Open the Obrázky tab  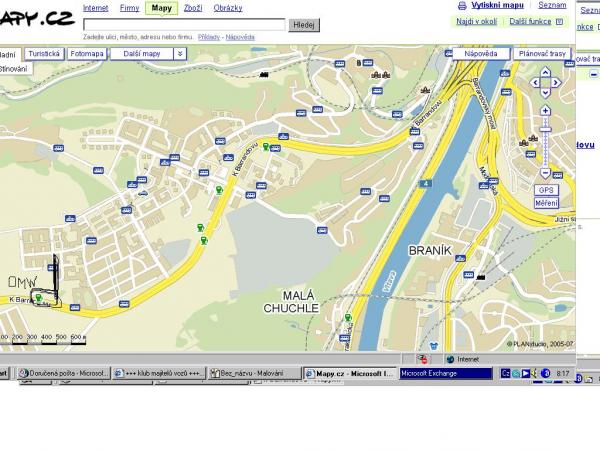[228, 8]
